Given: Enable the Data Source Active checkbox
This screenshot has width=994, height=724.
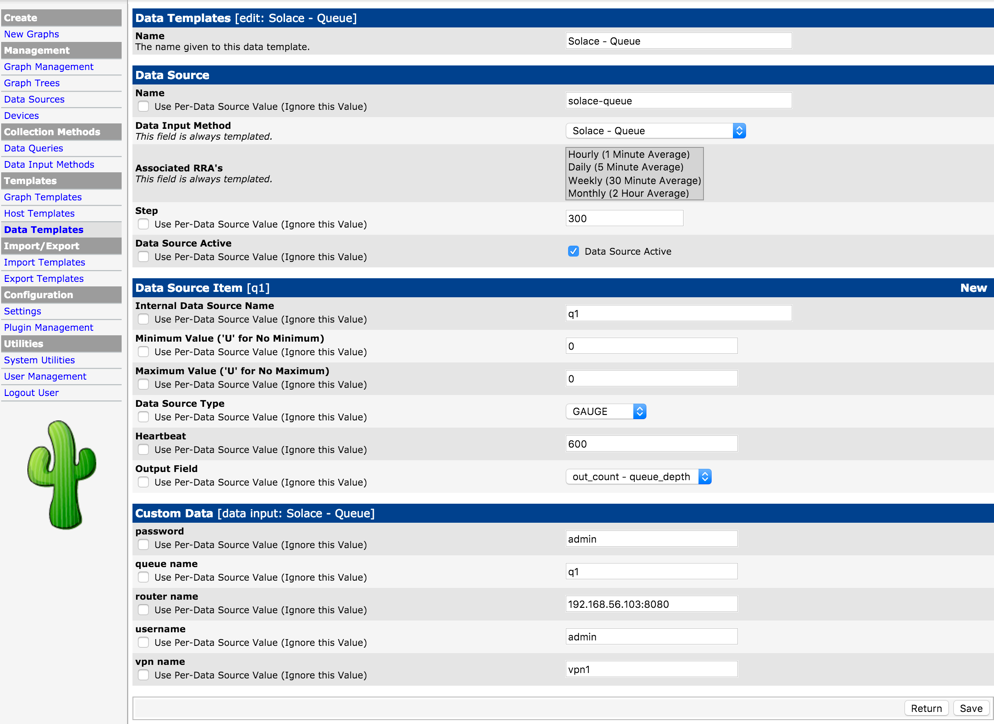Looking at the screenshot, I should click(573, 252).
